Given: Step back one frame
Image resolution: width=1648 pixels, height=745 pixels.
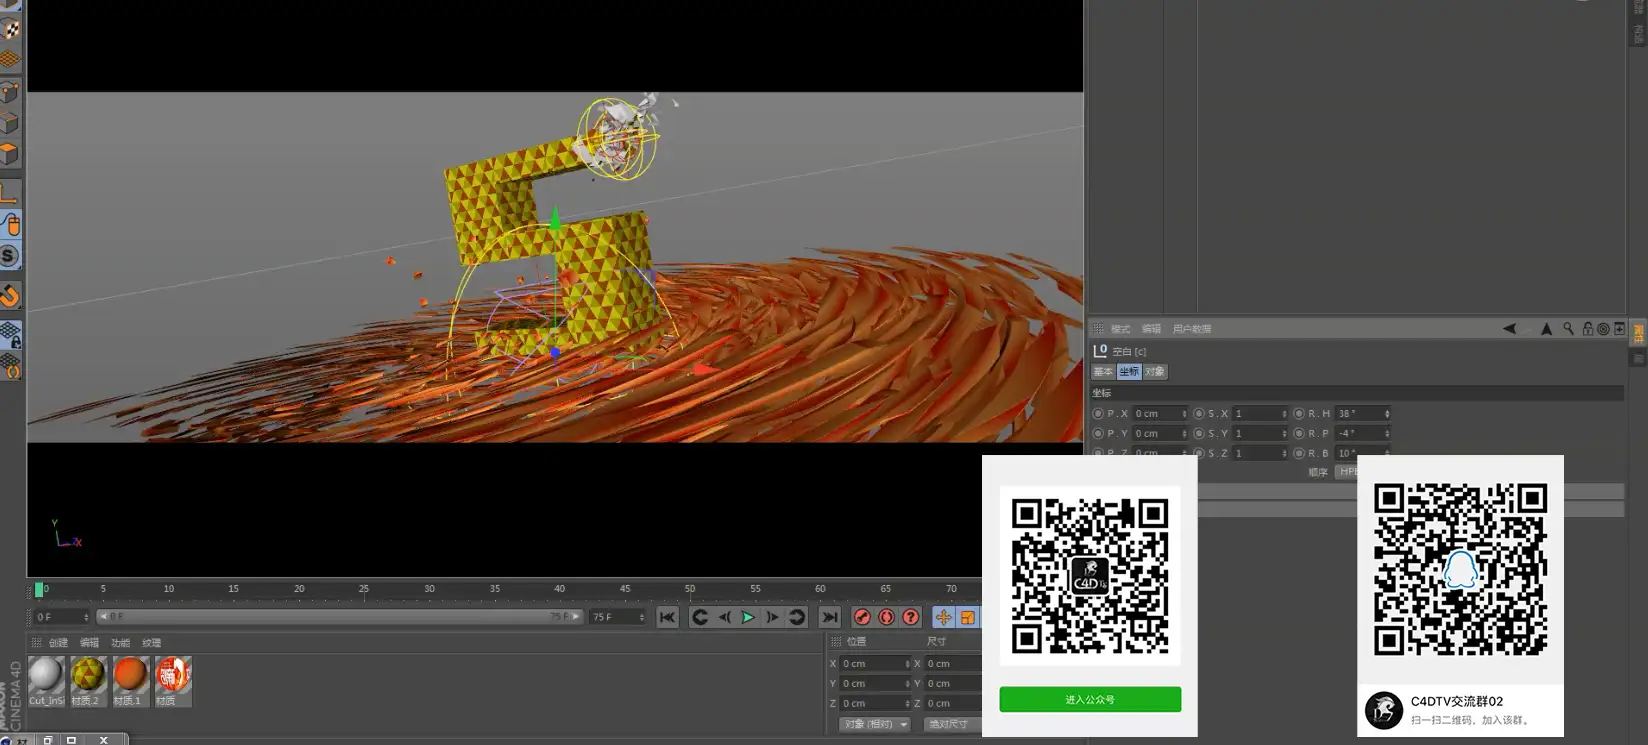Looking at the screenshot, I should 724,617.
